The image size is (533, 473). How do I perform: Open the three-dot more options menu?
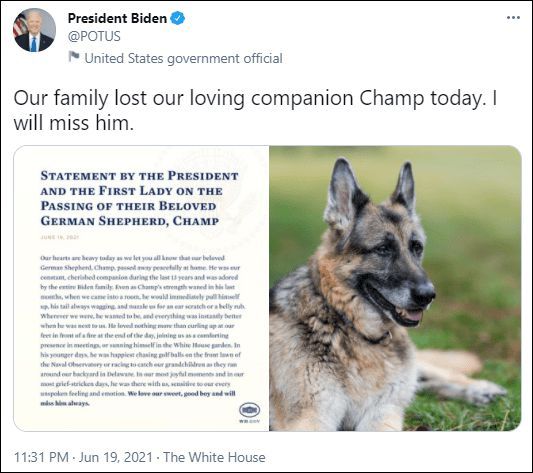coord(513,18)
